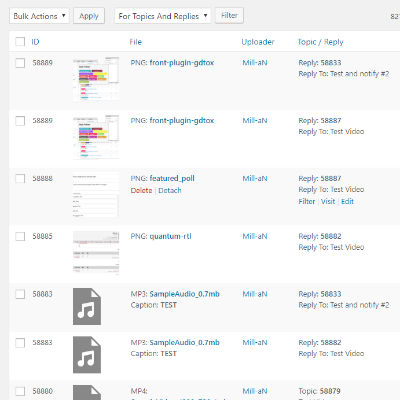Click ID 58885 cell text

click(42, 236)
